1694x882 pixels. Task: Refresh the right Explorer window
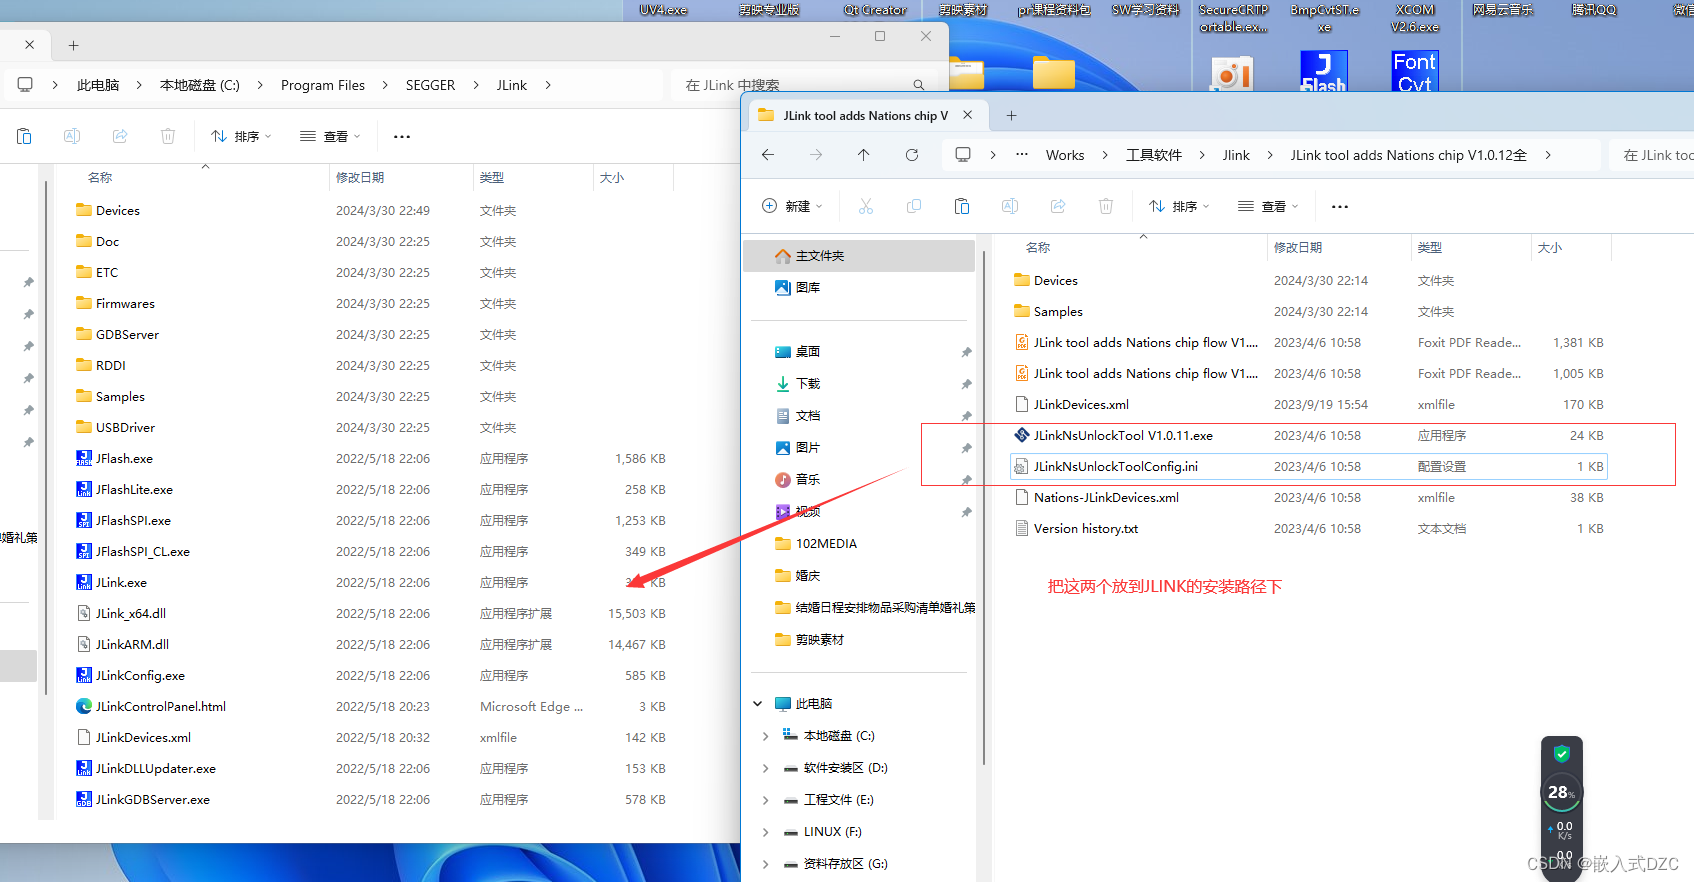[x=912, y=155]
